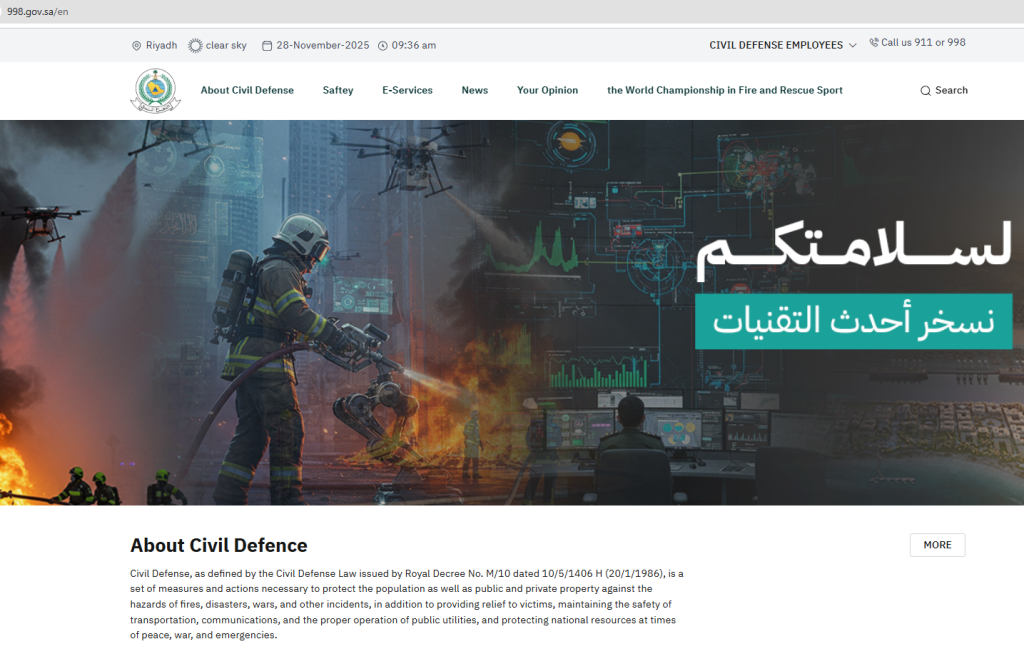This screenshot has height=649, width=1024.
Task: Click the green Arabic banner text box
Action: 853,321
